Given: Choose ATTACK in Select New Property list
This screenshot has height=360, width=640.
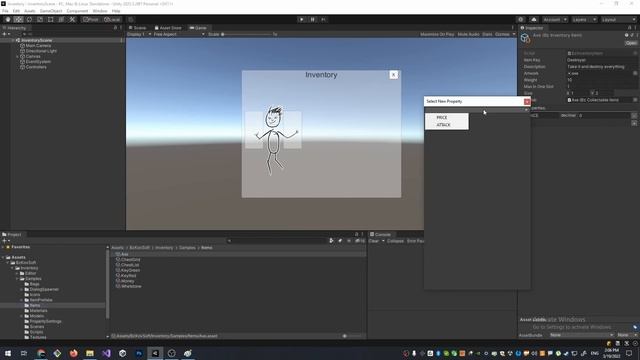Looking at the screenshot, I should (x=443, y=125).
